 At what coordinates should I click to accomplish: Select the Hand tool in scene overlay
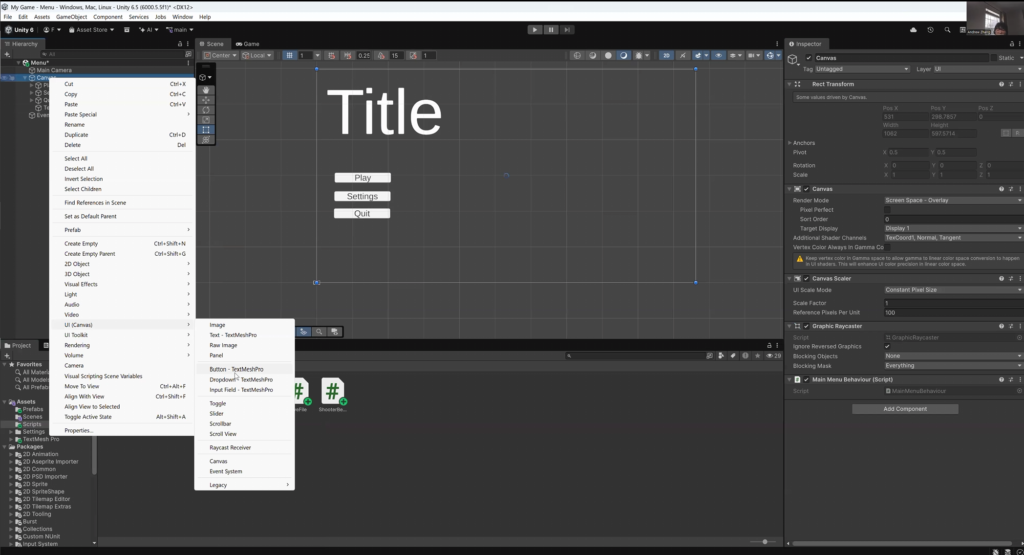click(206, 90)
